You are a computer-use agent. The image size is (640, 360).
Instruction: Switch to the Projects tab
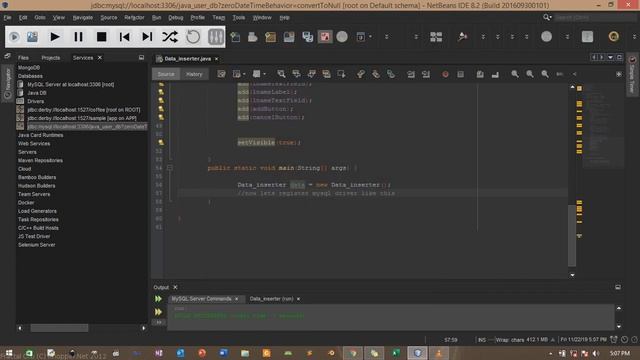[51, 58]
